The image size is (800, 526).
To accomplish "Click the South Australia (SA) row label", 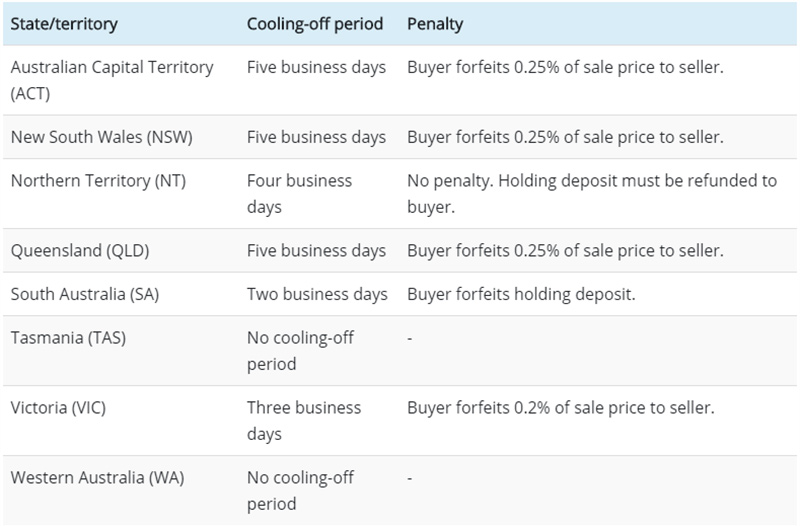I will tap(88, 294).
